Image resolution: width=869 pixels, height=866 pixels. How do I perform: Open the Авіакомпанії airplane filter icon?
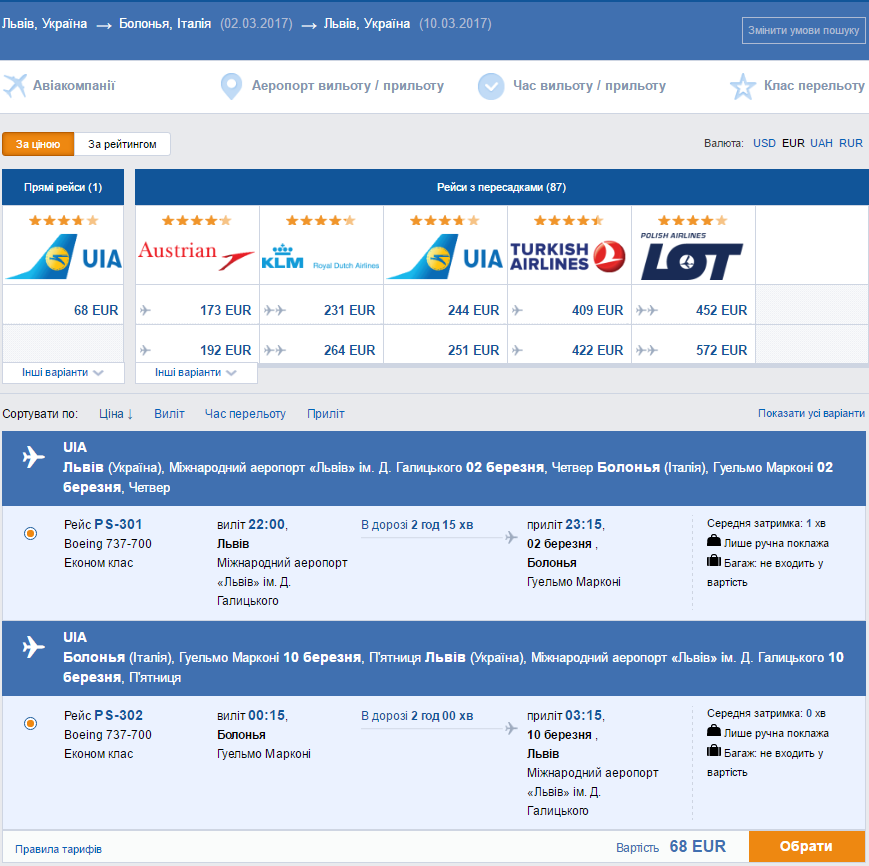(15, 86)
